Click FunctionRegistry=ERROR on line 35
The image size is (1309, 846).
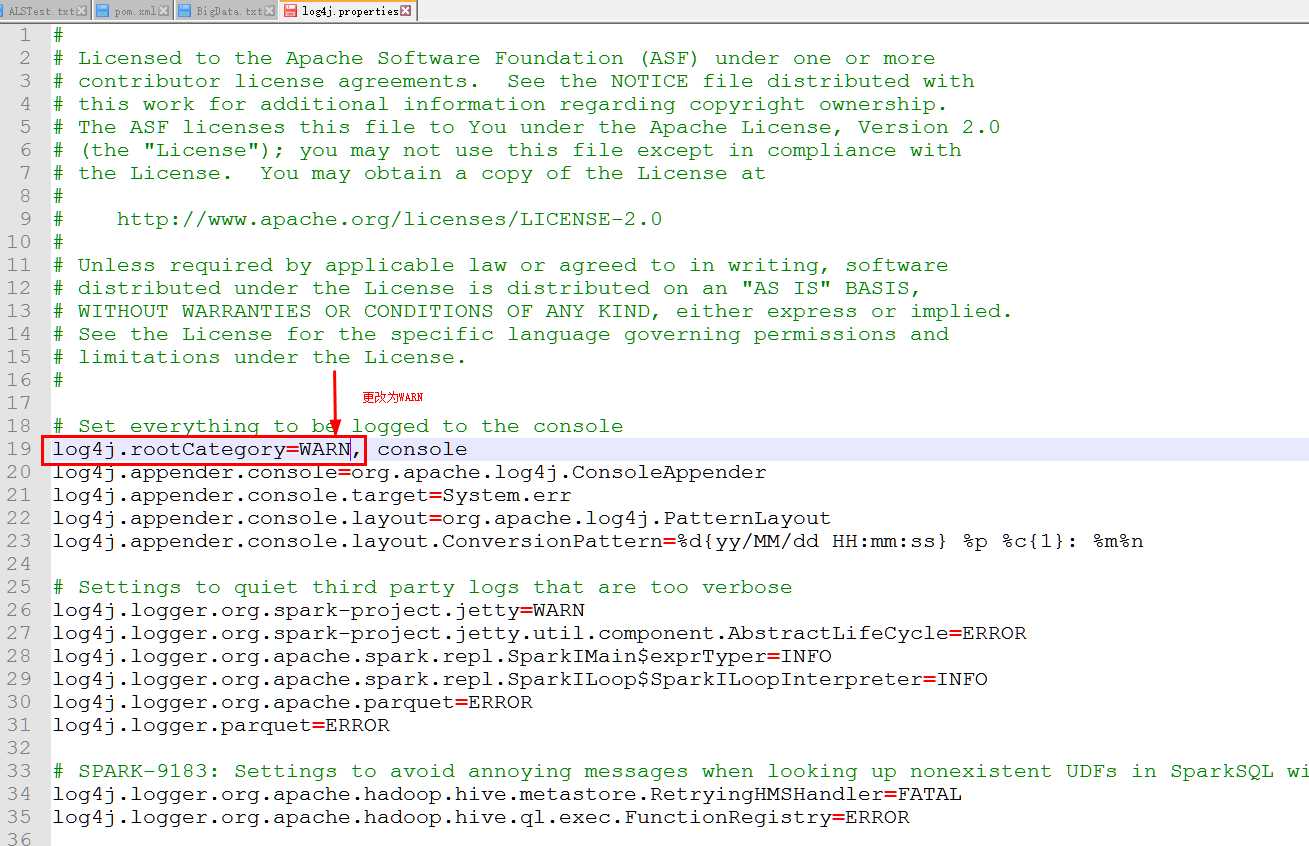pyautogui.click(x=766, y=817)
